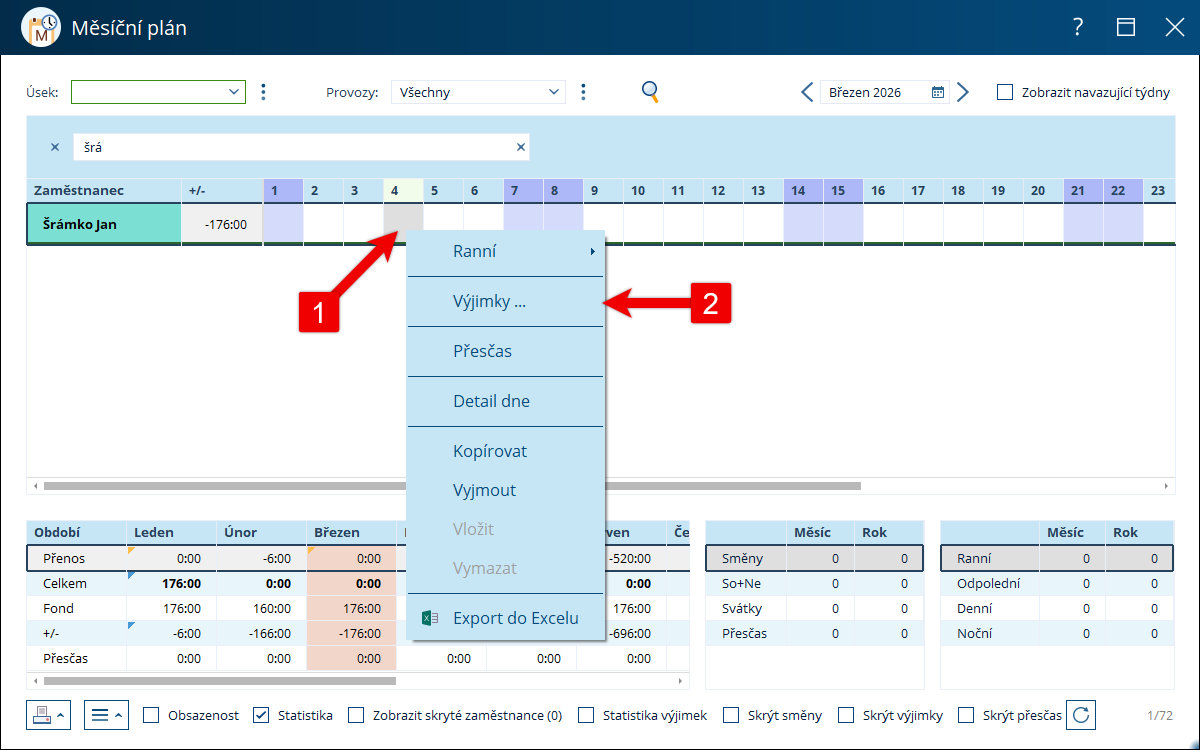Click the 1/72 record counter

point(1160,715)
